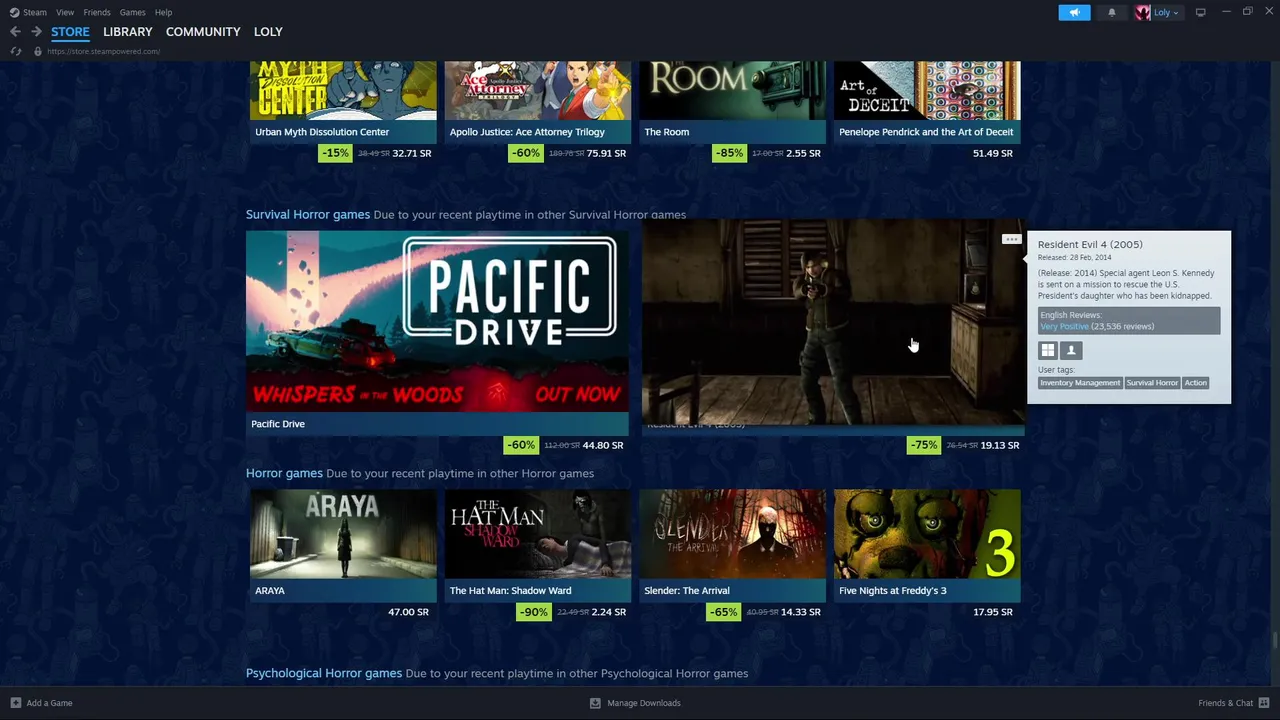Click the ARAYA title text
The height and width of the screenshot is (720, 1280).
270,591
